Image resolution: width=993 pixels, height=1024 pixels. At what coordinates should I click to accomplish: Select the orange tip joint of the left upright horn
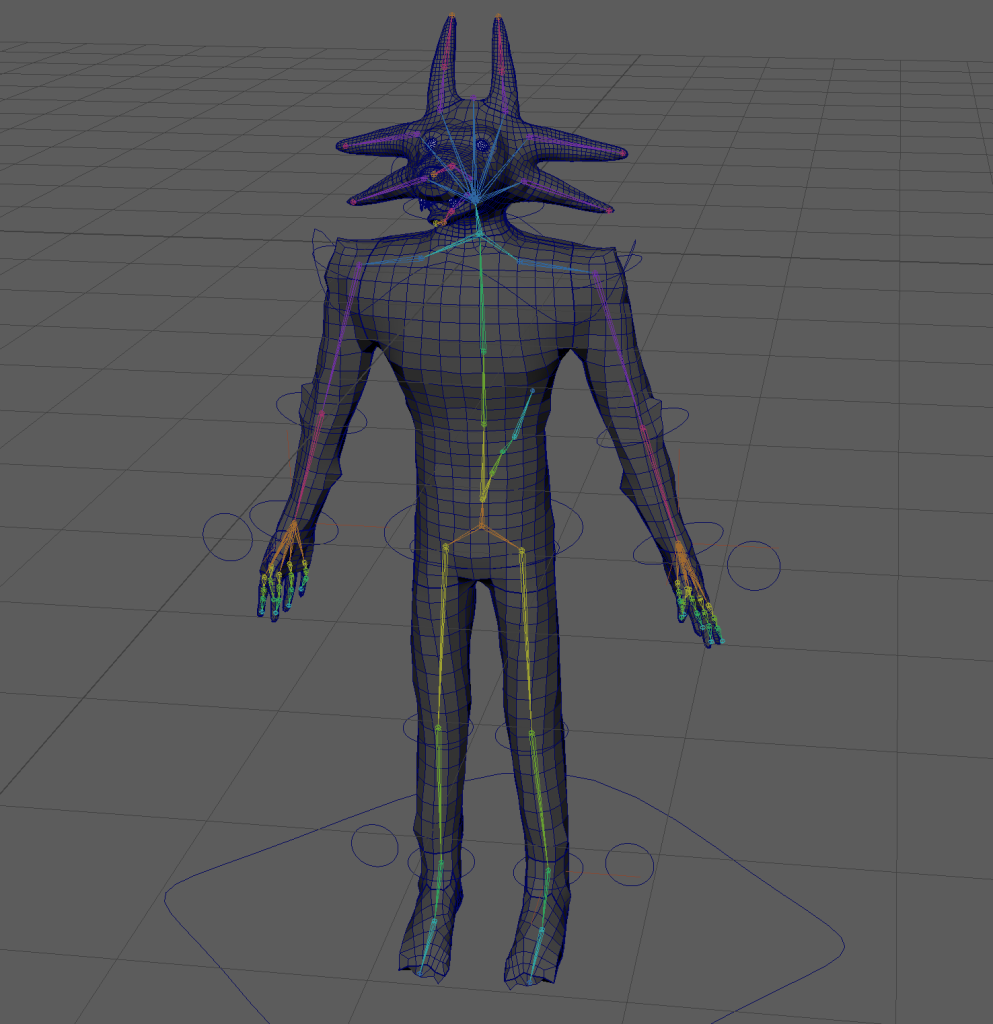[452, 15]
